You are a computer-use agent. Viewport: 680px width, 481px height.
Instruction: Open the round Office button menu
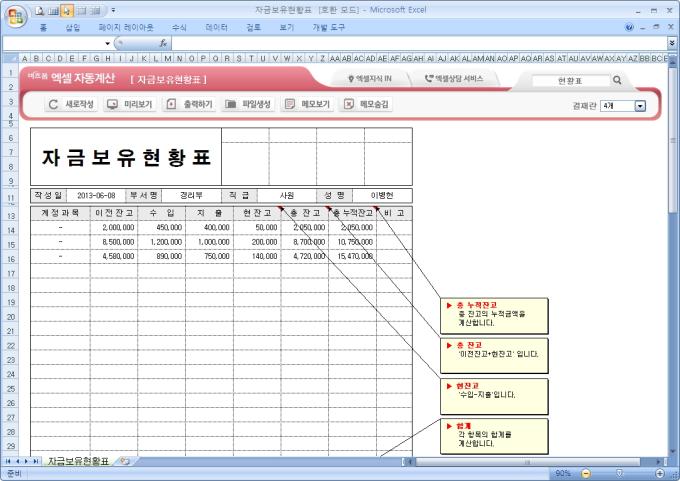(16, 16)
